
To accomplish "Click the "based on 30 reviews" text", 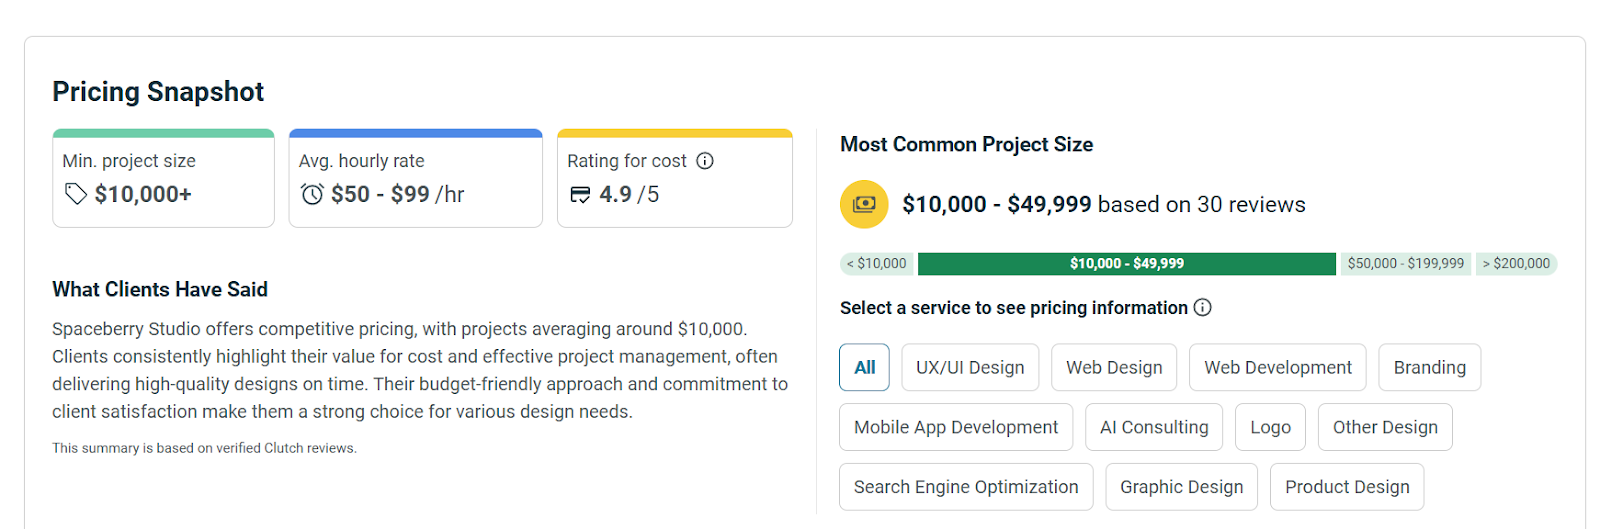I will [1201, 205].
